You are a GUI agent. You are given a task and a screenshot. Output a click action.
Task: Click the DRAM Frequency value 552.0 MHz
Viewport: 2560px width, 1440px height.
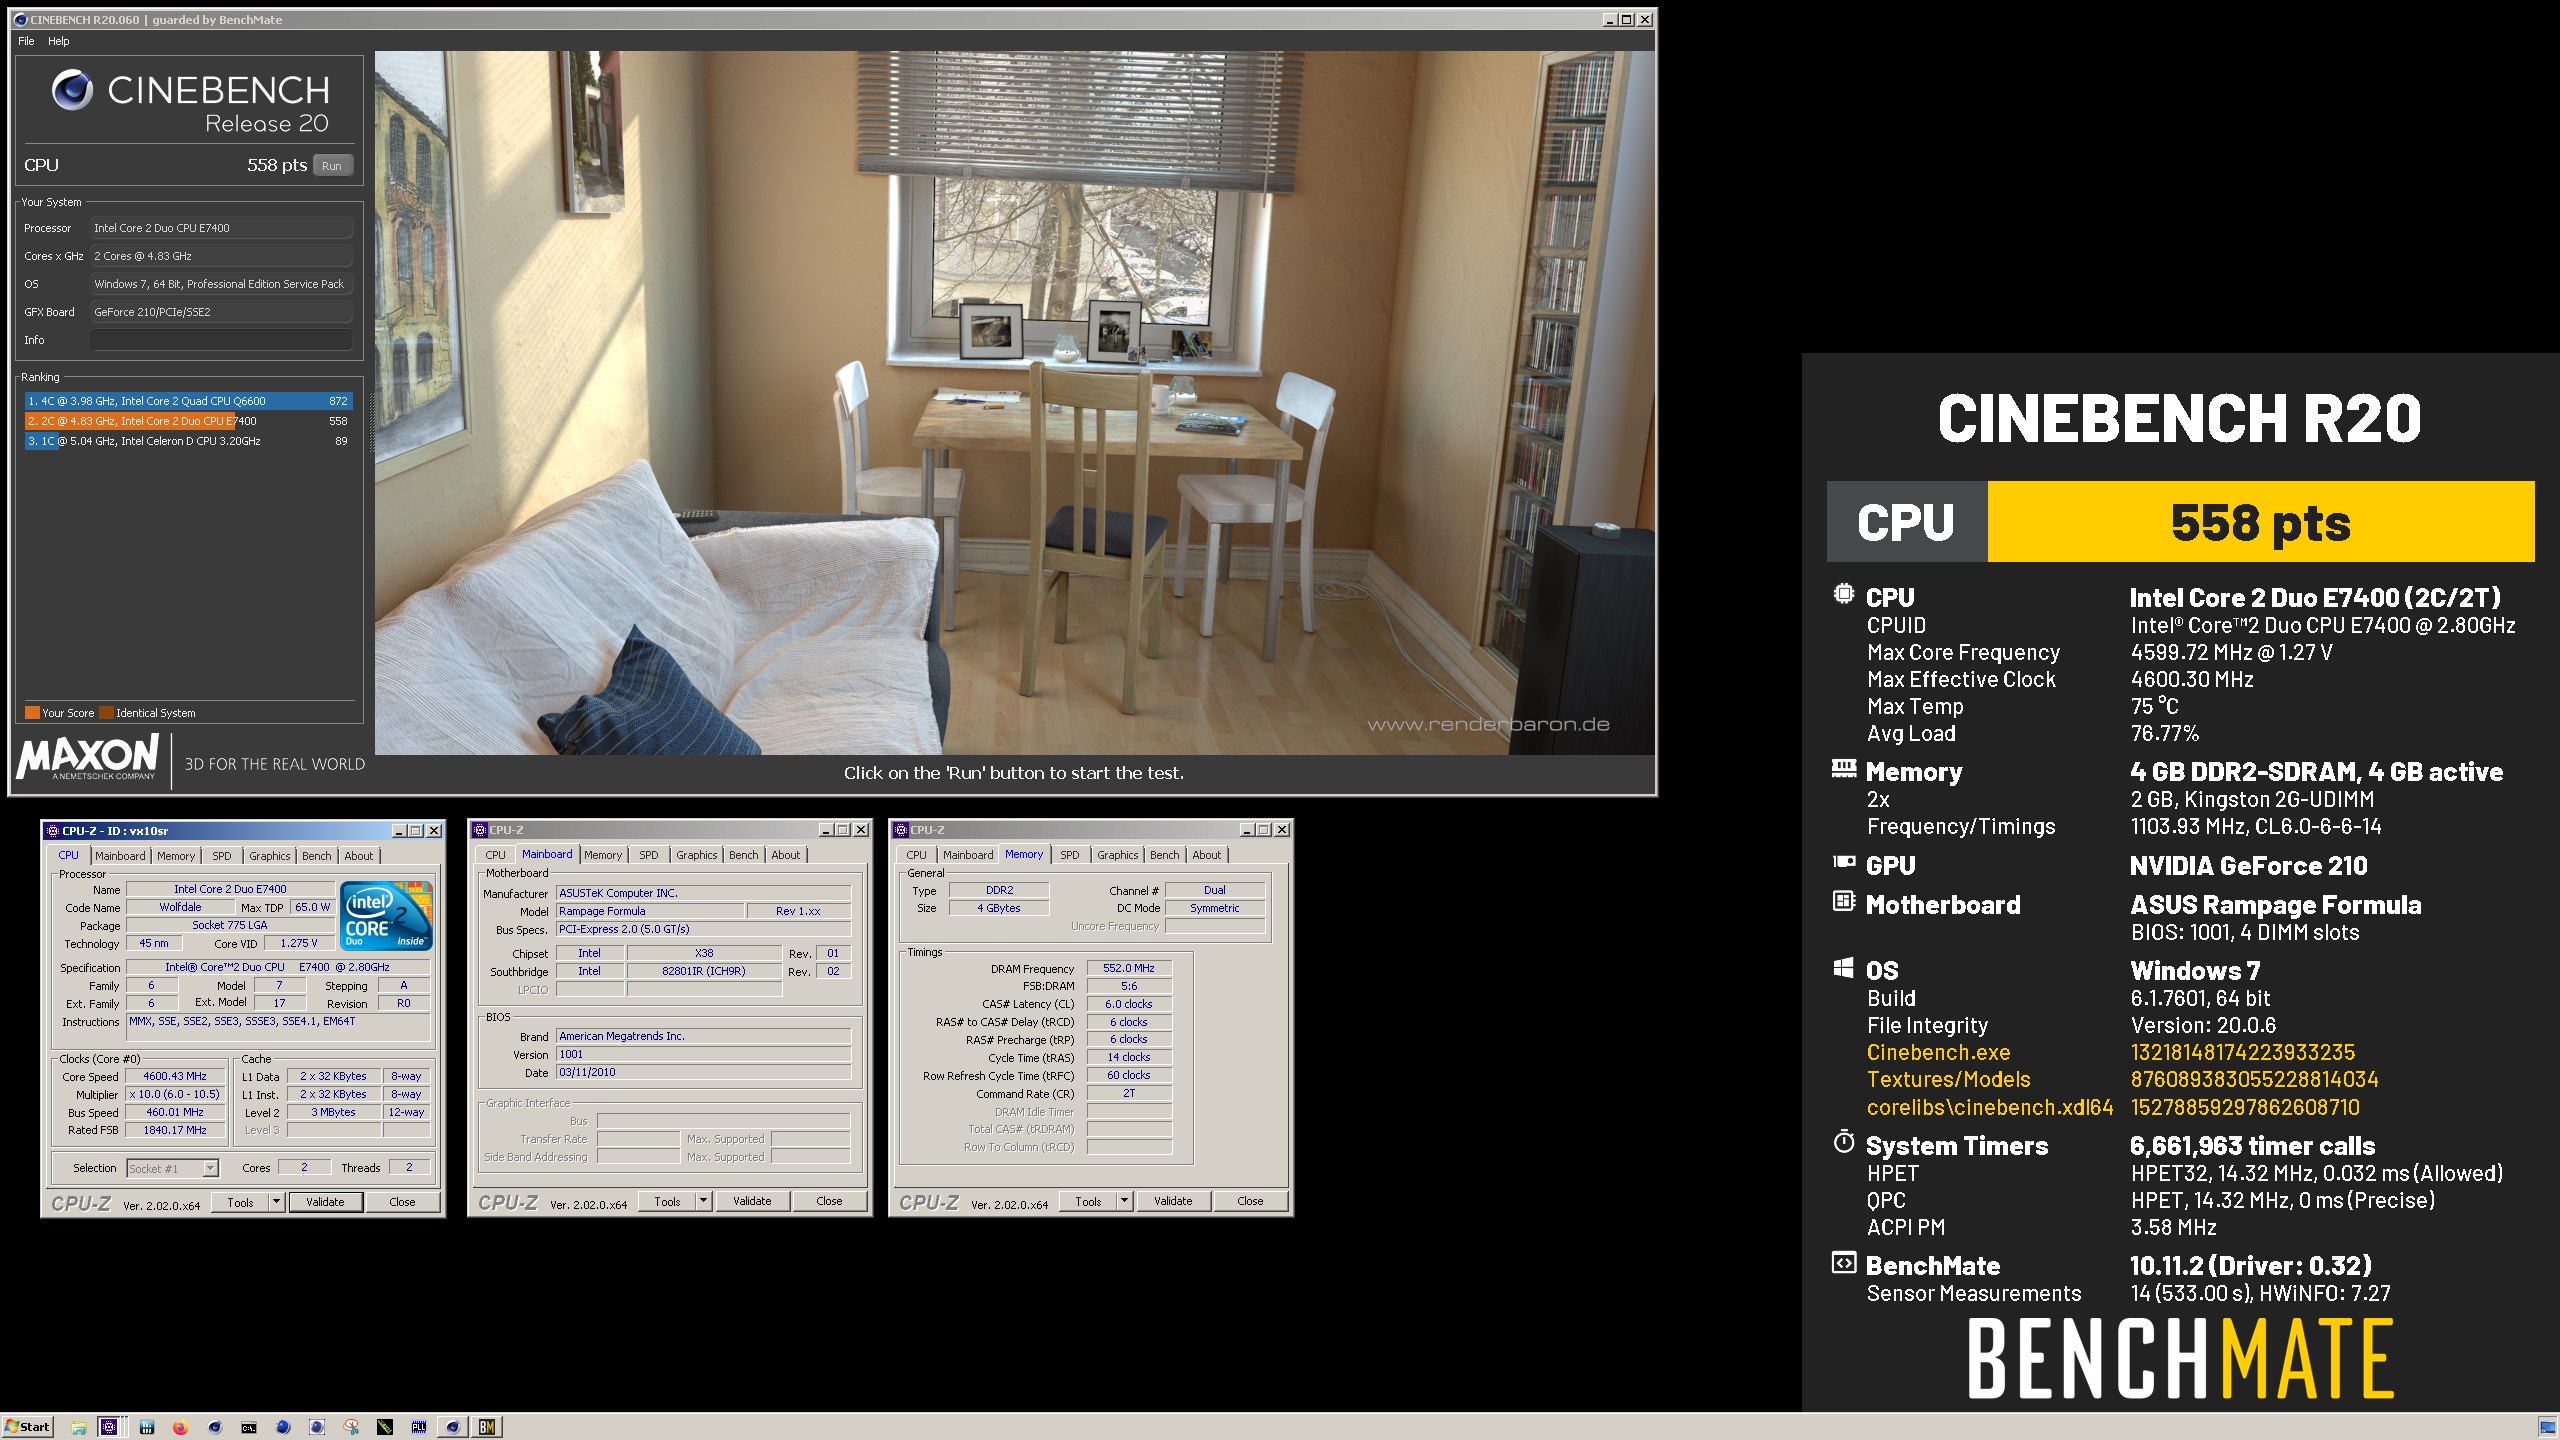click(x=1129, y=968)
